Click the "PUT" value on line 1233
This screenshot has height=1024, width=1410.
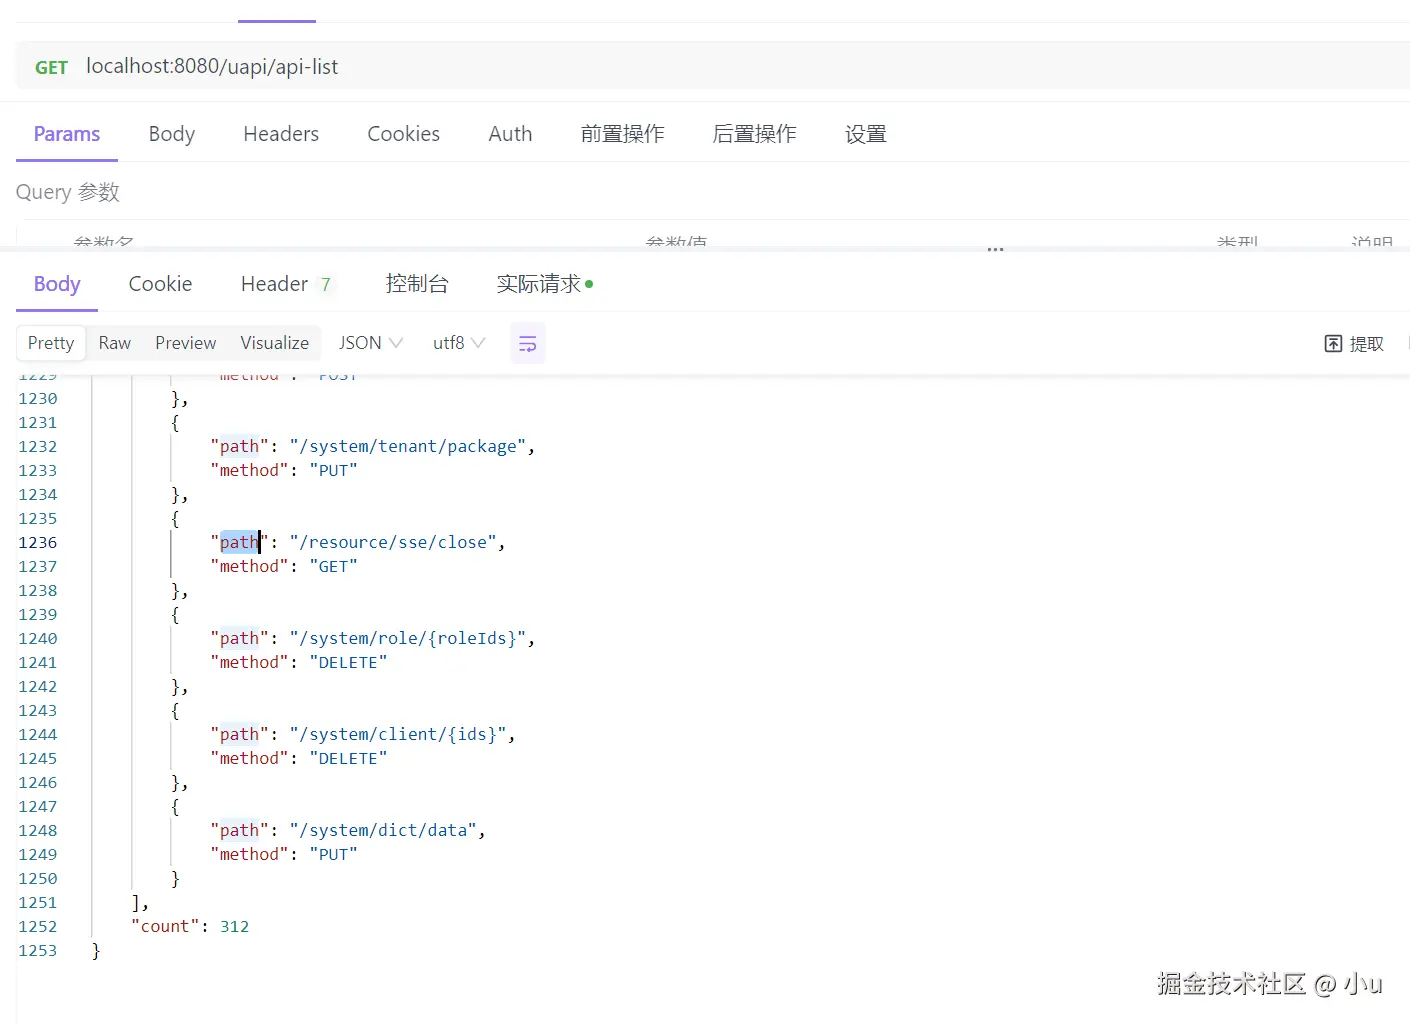(333, 470)
